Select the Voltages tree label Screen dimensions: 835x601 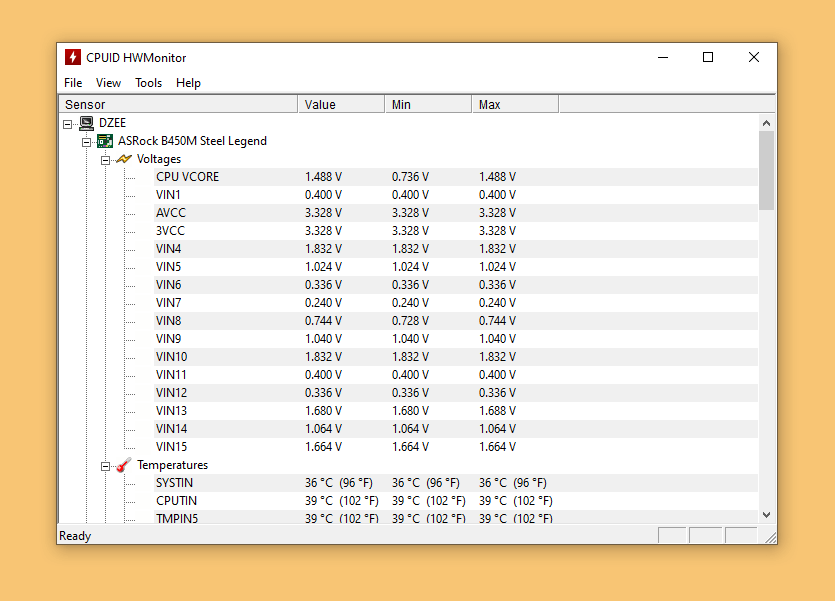pyautogui.click(x=159, y=159)
